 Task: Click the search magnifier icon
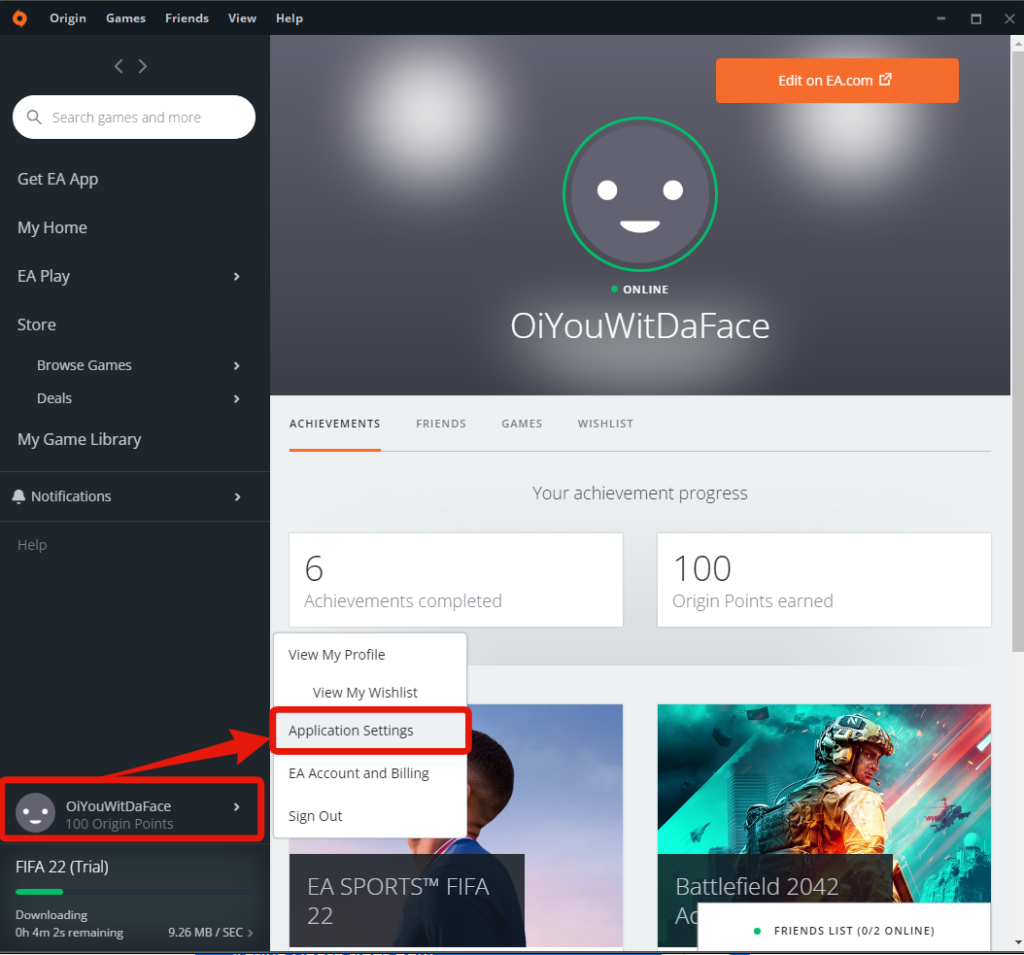pos(34,117)
